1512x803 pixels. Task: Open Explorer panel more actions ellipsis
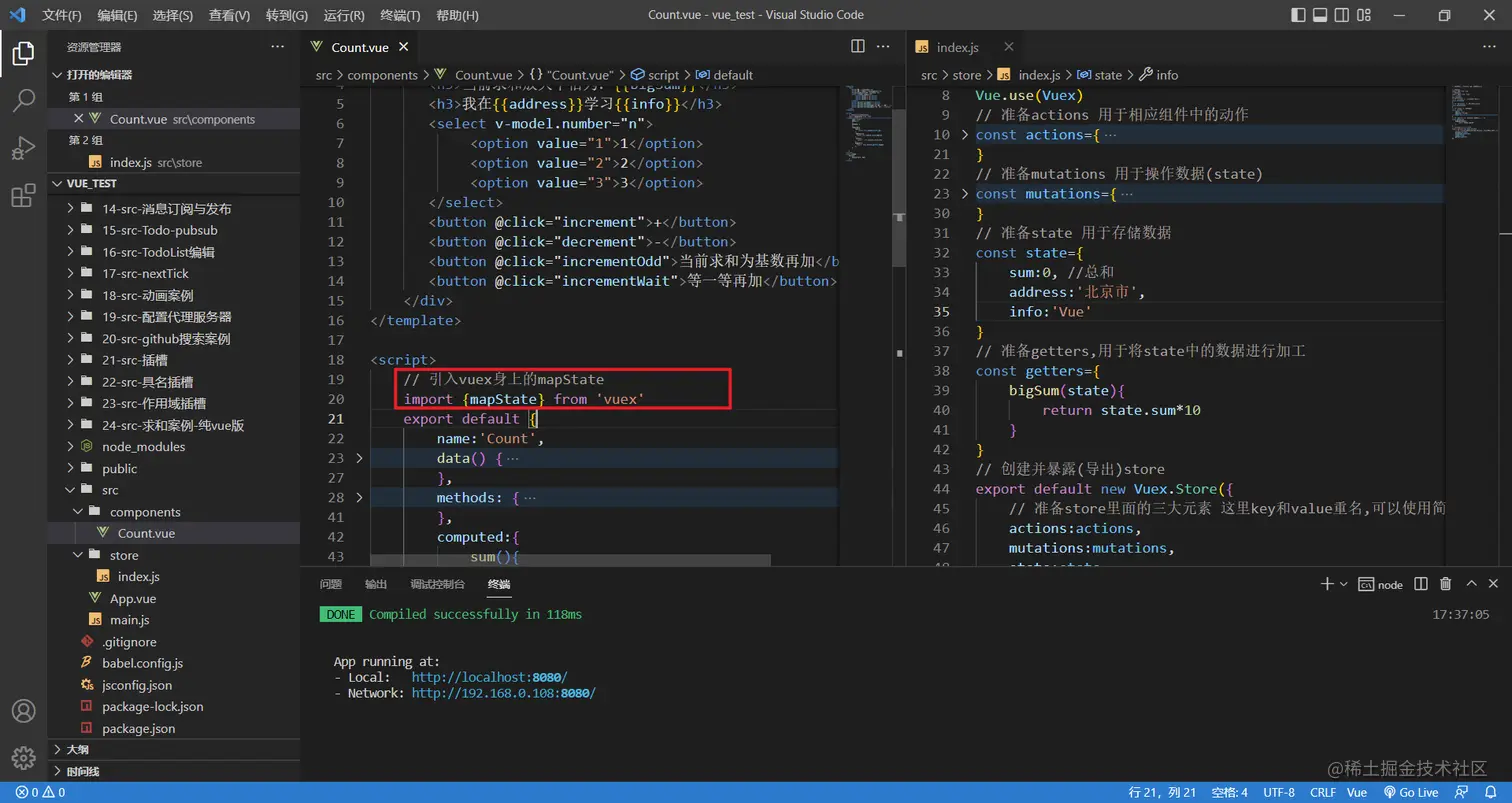click(278, 47)
